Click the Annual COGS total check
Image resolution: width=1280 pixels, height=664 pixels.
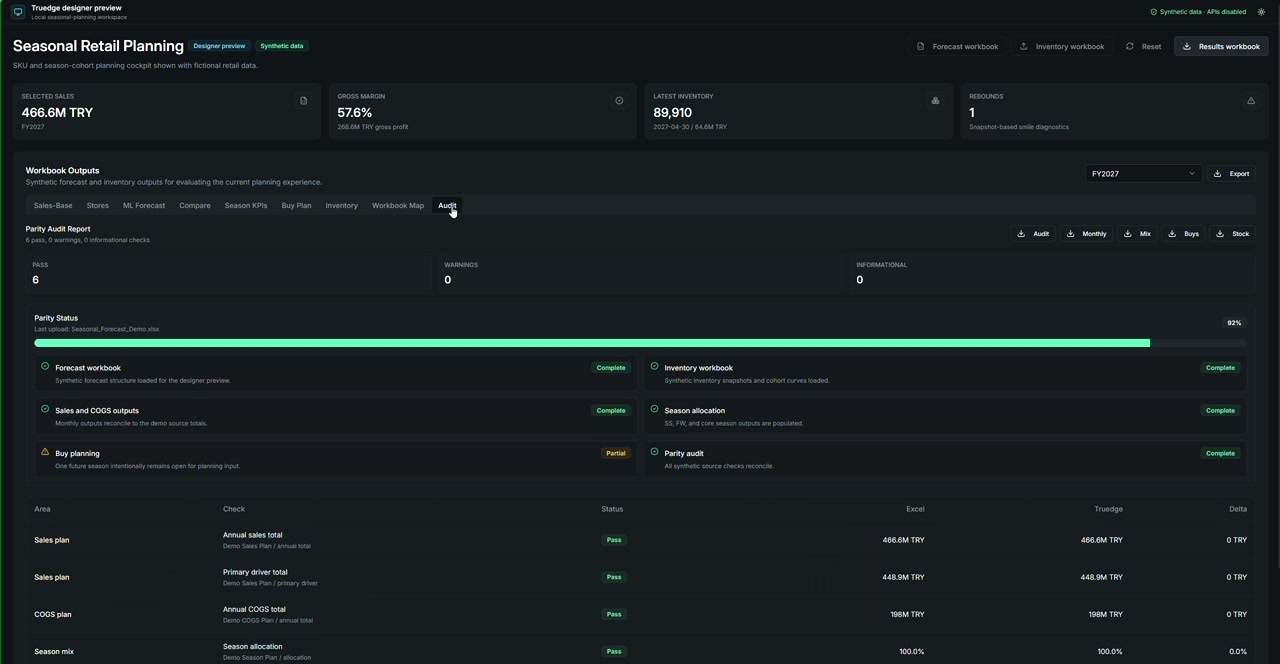pos(254,609)
